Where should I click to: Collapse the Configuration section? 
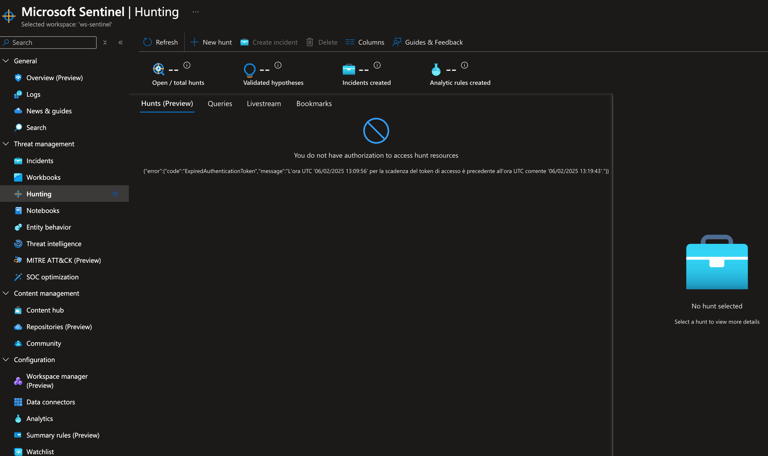coord(6,360)
